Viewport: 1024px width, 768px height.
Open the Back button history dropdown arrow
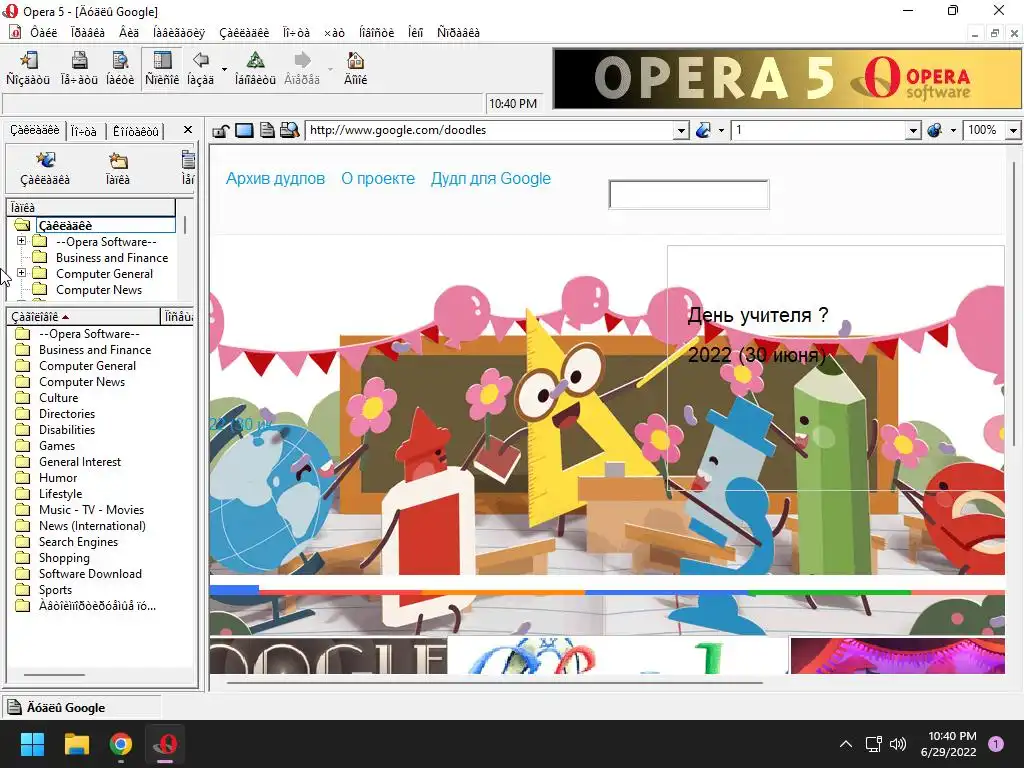tap(224, 69)
